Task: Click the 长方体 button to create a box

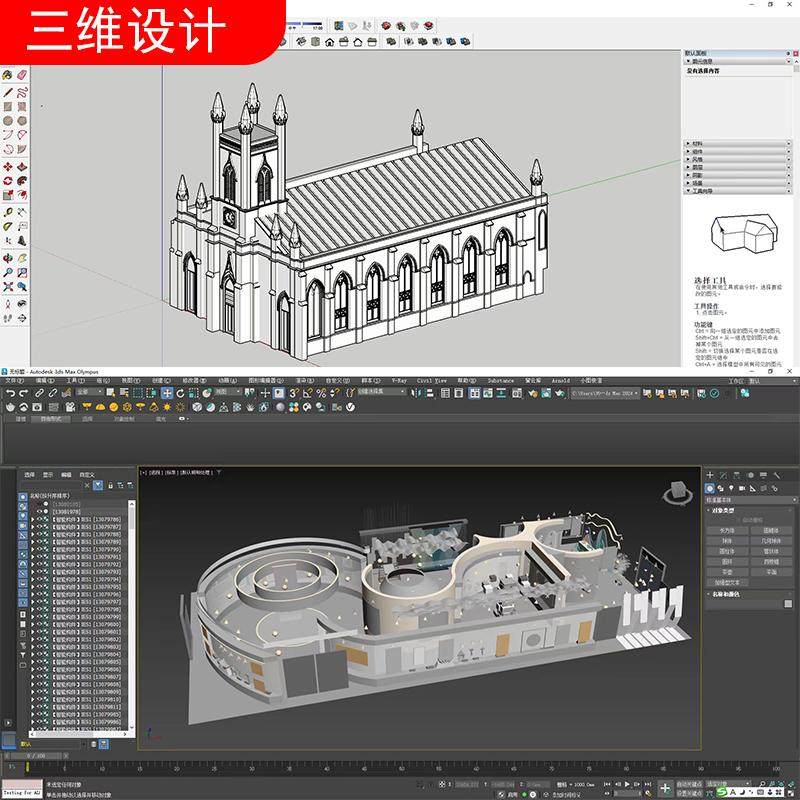Action: tap(726, 530)
